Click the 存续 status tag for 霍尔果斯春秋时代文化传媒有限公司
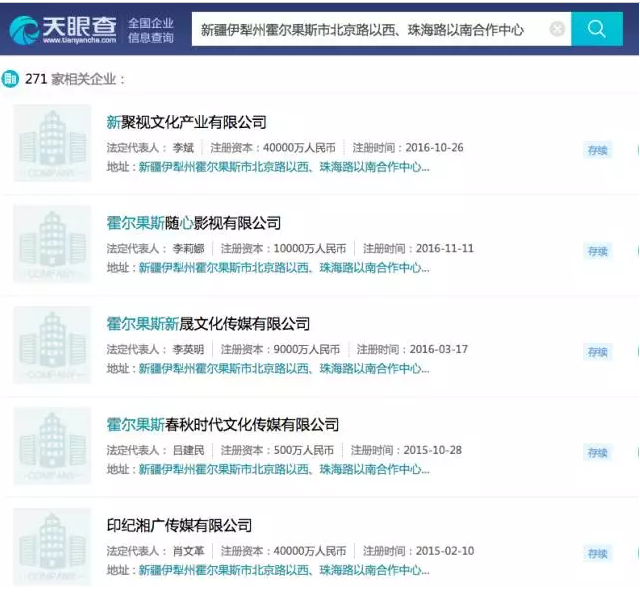This screenshot has width=640, height=609. 597,453
